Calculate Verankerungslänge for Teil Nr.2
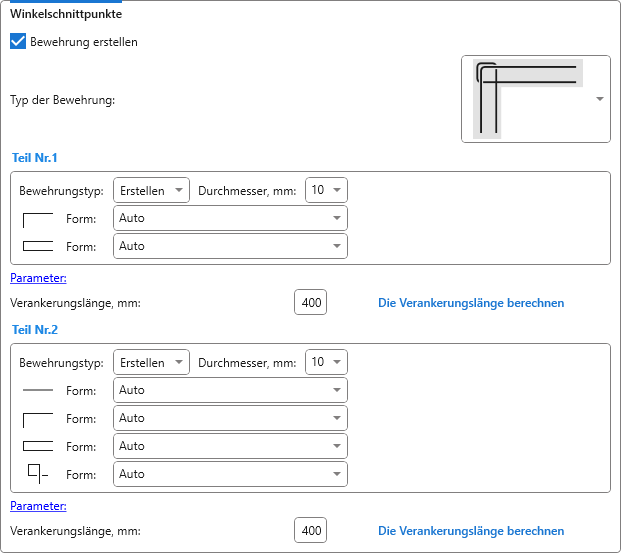Screen dimensions: 621x553 [470, 531]
